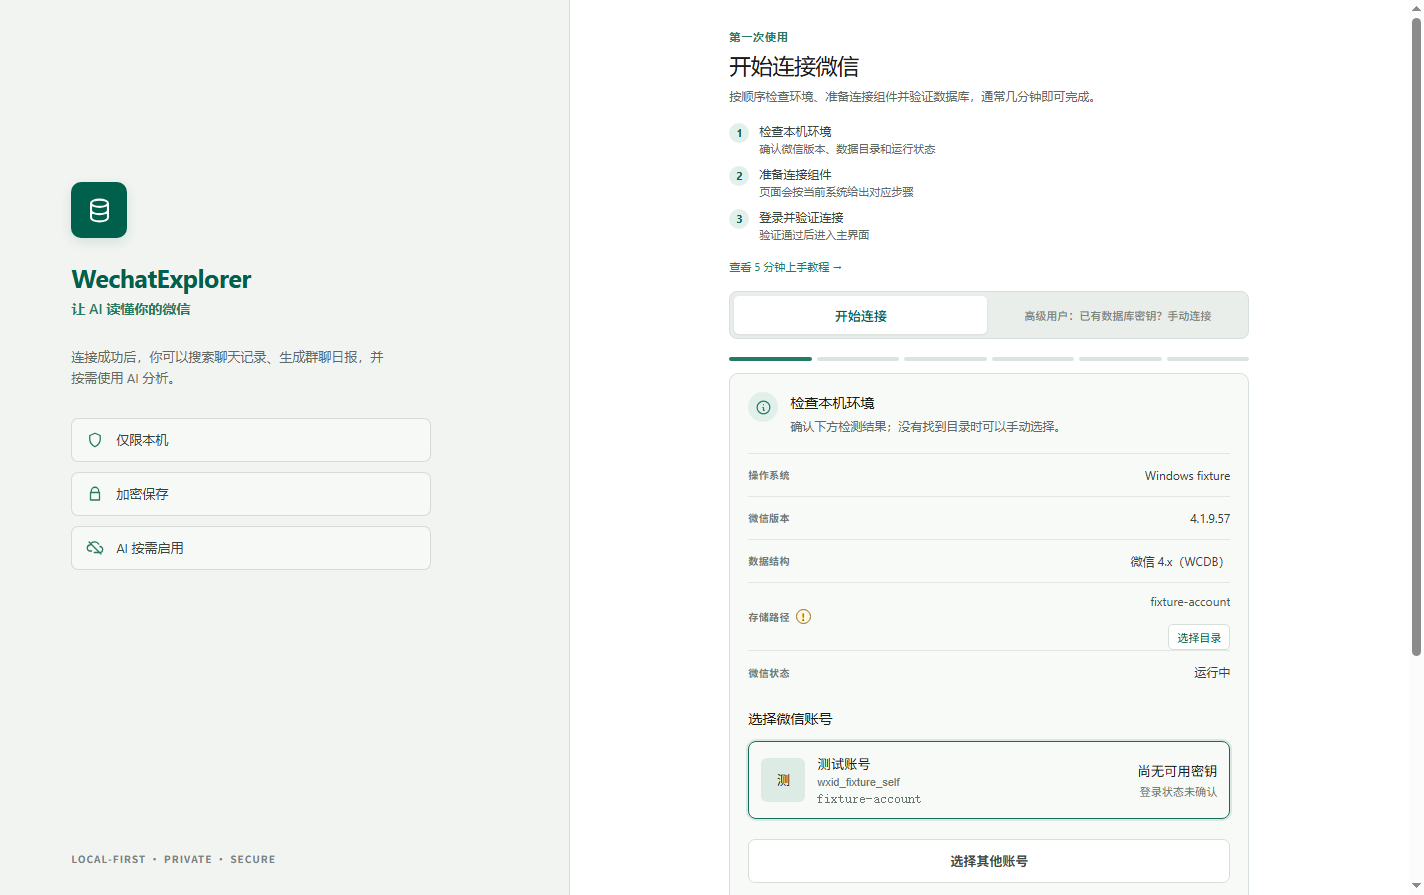This screenshot has height=895, width=1424.
Task: Click the Windows fixture value
Action: point(1187,476)
